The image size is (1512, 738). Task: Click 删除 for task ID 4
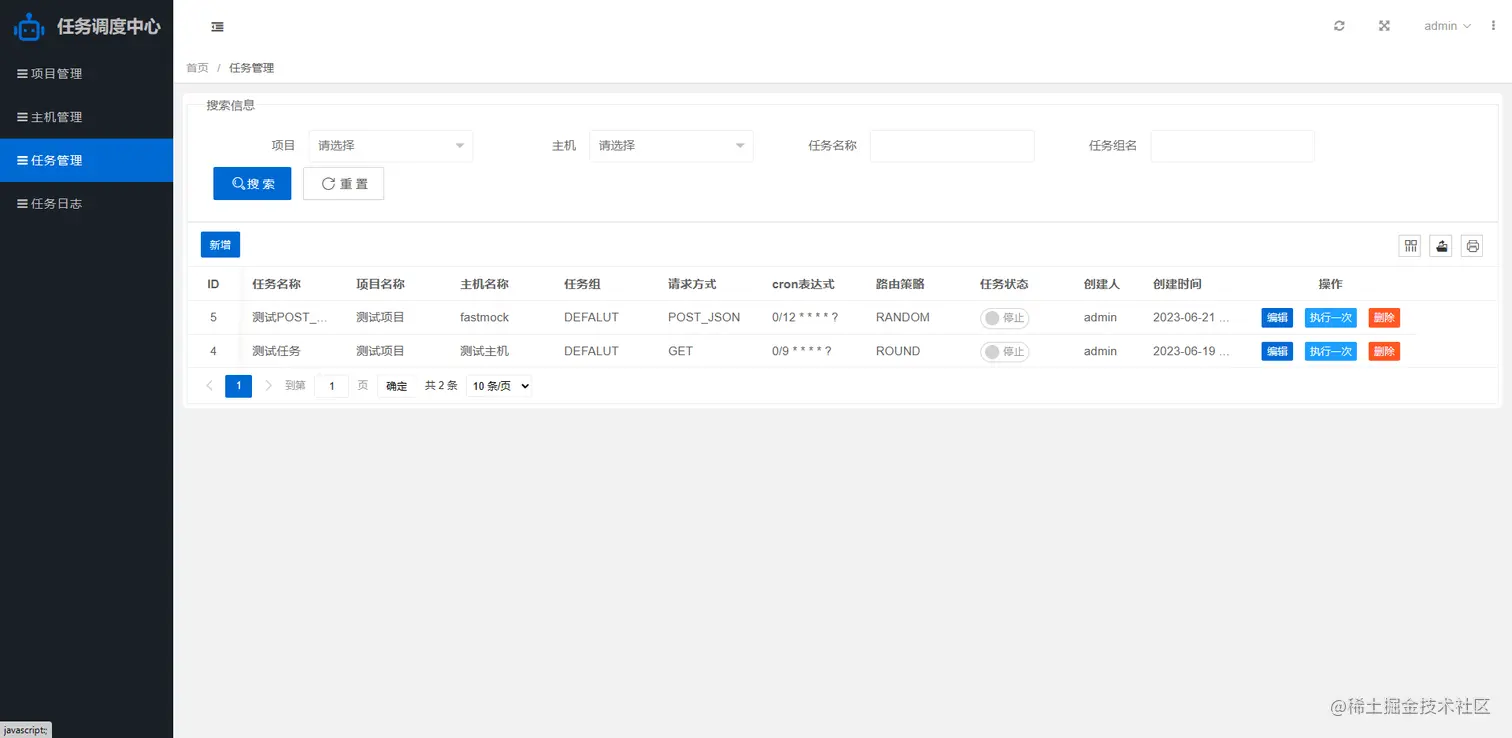coord(1384,352)
